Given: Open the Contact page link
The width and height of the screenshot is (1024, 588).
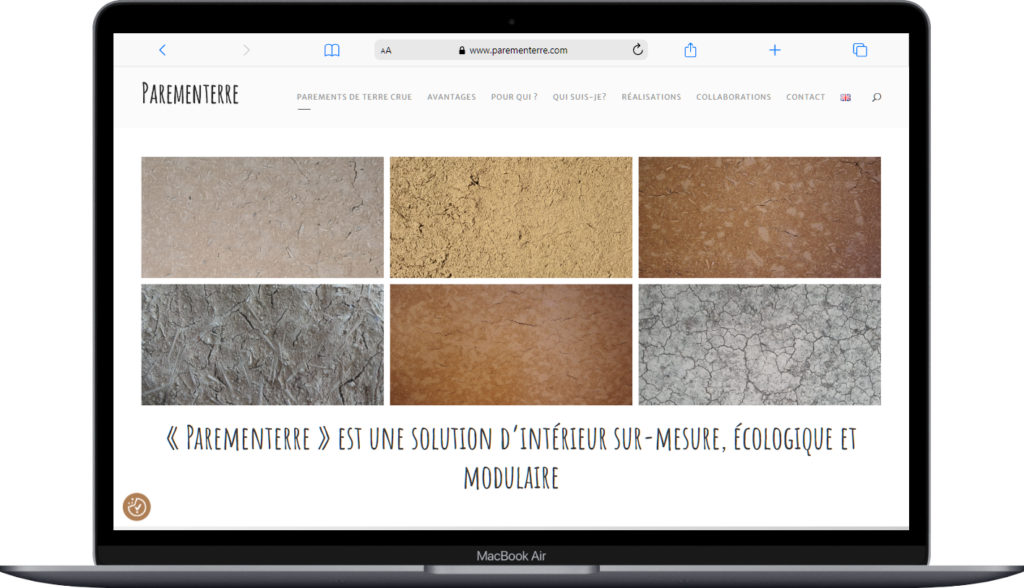Looking at the screenshot, I should [x=805, y=97].
